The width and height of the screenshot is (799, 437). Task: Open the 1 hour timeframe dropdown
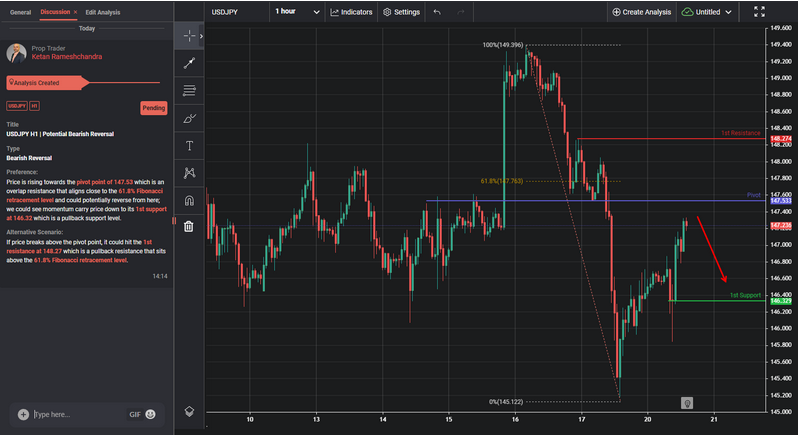(x=297, y=12)
